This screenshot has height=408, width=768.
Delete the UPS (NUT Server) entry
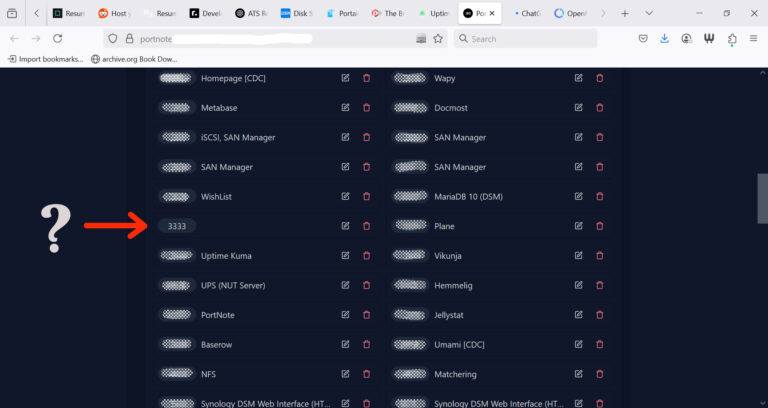366,285
